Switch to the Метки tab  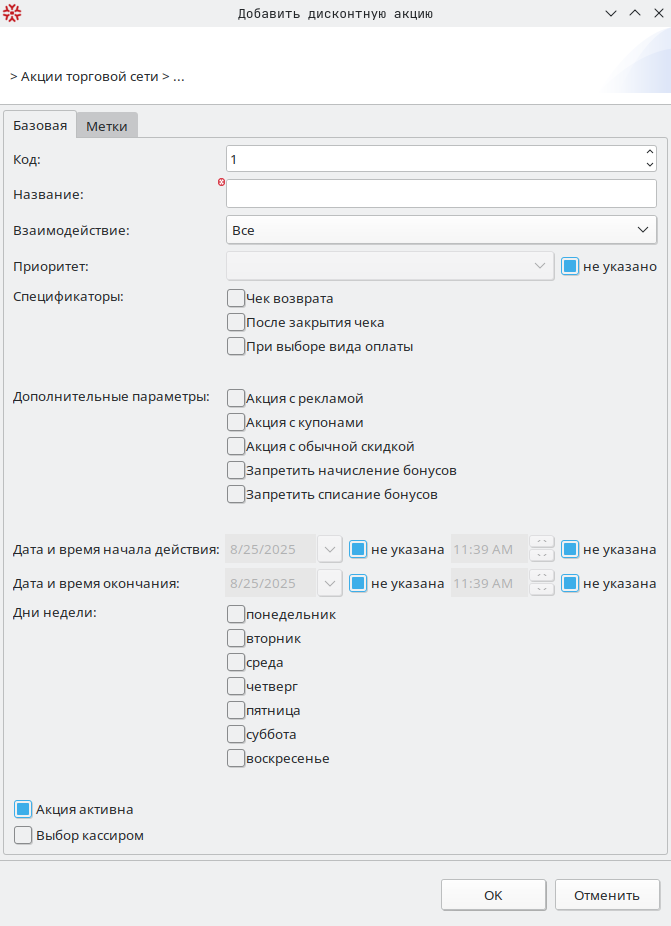[106, 126]
